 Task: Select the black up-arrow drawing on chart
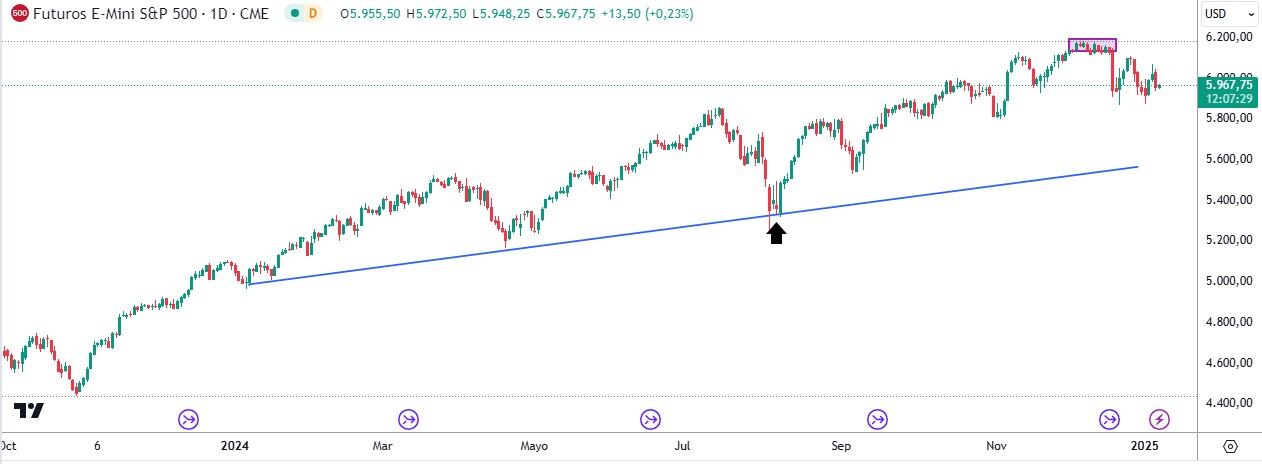[776, 232]
